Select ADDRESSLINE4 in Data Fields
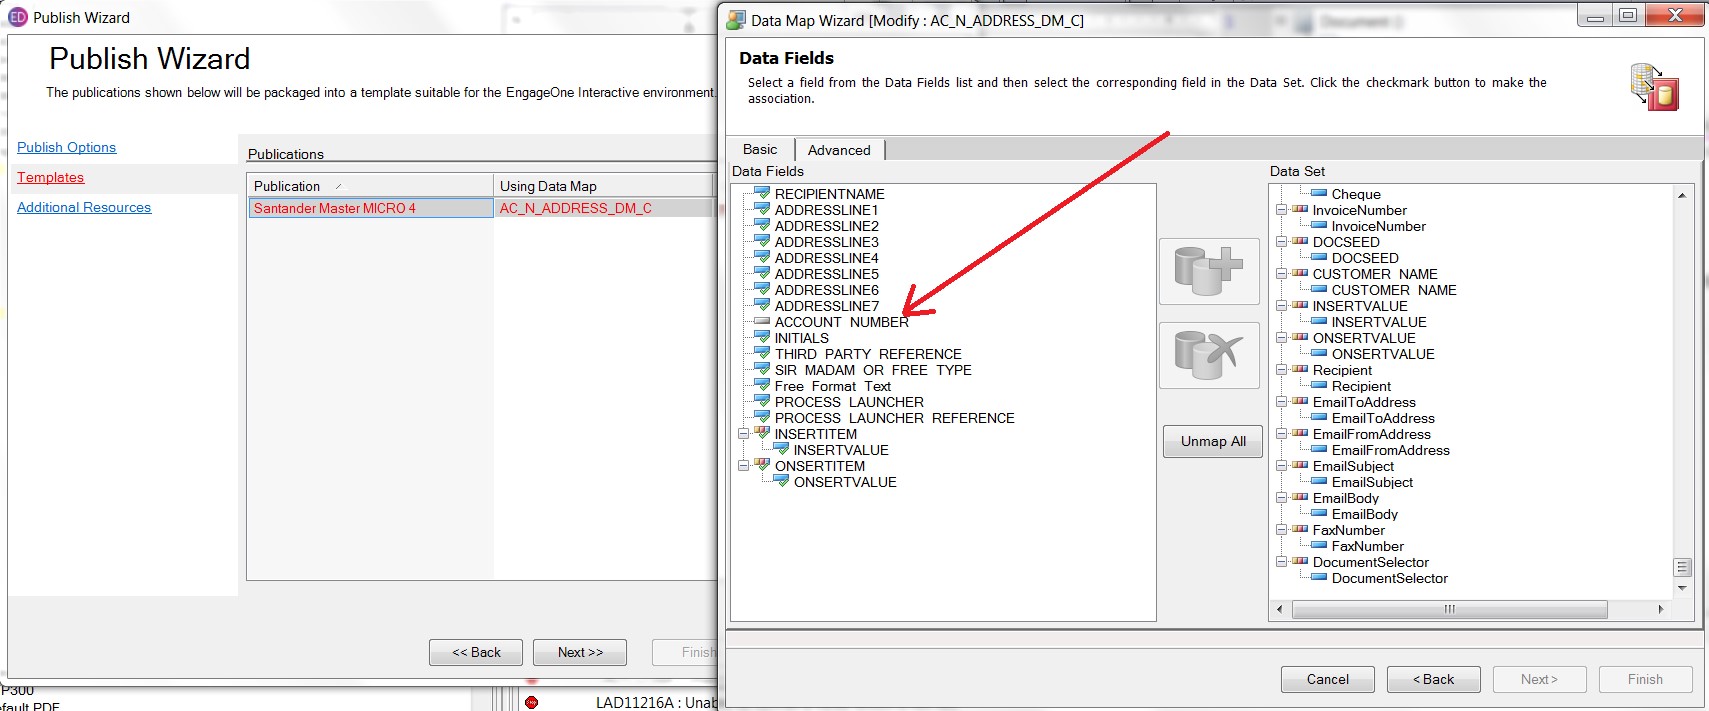This screenshot has width=1709, height=711. click(x=827, y=258)
